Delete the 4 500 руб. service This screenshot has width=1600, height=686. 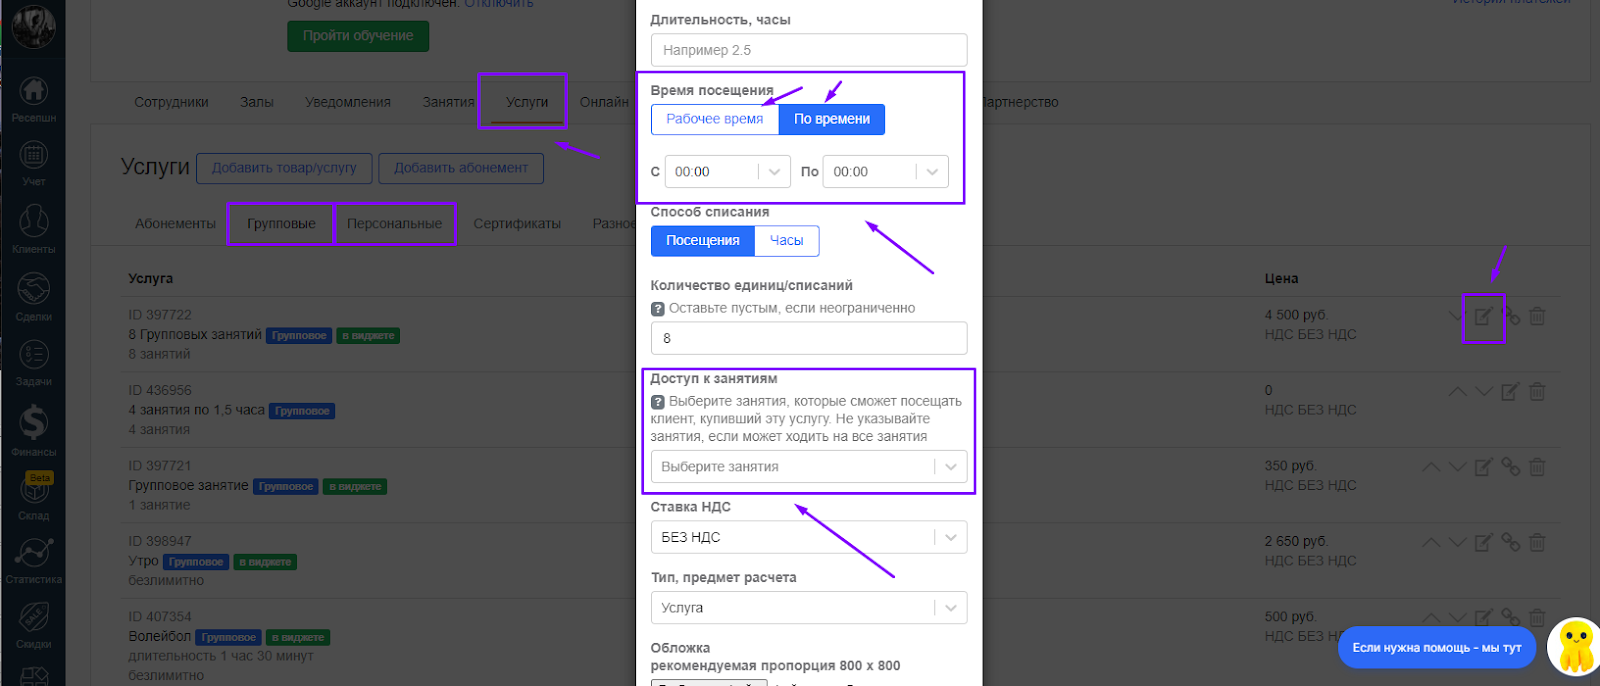pos(1537,316)
